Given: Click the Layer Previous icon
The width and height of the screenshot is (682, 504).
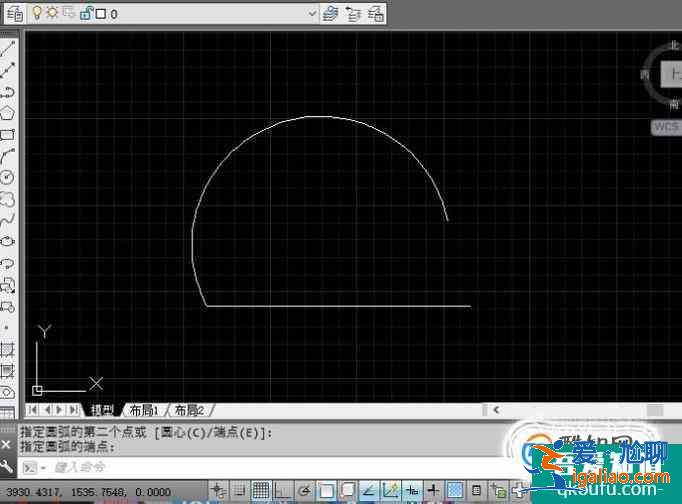Looking at the screenshot, I should 353,14.
